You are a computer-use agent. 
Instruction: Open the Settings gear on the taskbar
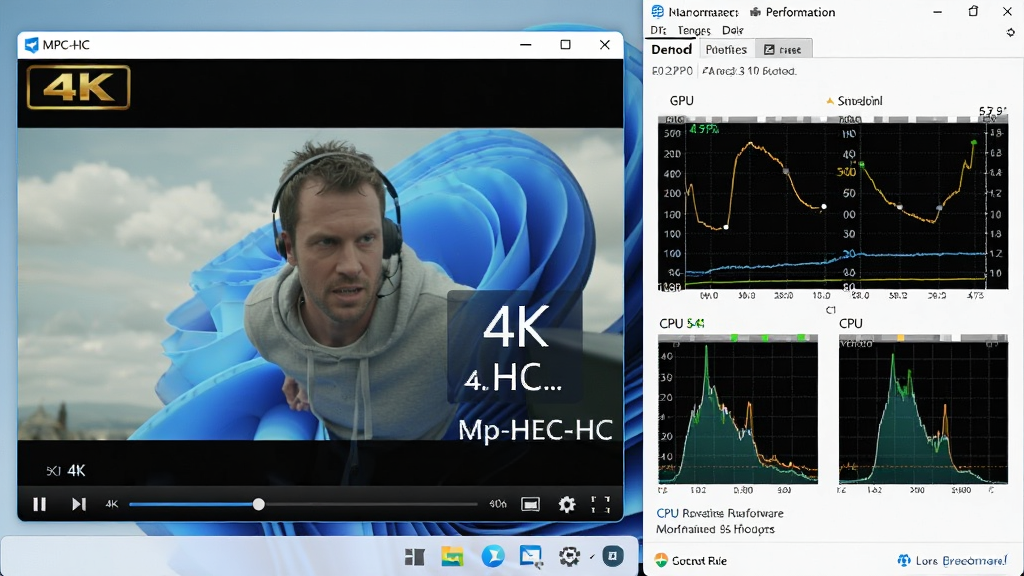point(569,556)
